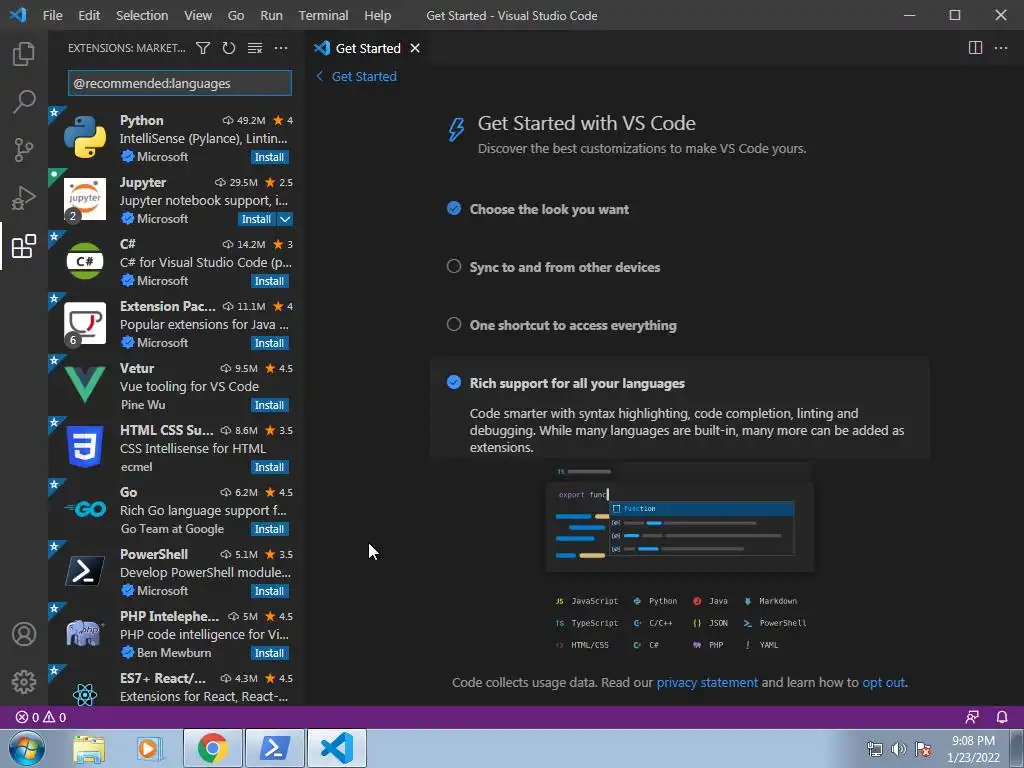Filter extensions using the funnel icon

point(203,48)
